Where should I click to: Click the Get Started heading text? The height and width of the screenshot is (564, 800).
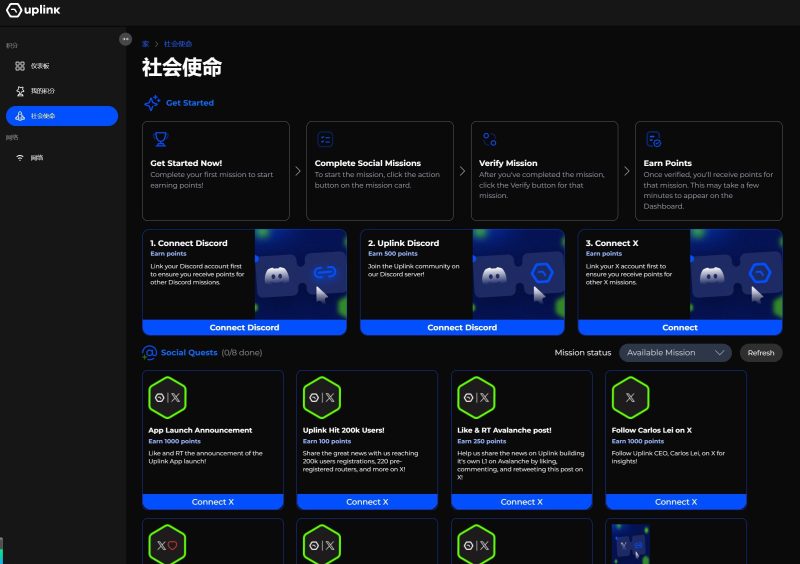pyautogui.click(x=190, y=103)
